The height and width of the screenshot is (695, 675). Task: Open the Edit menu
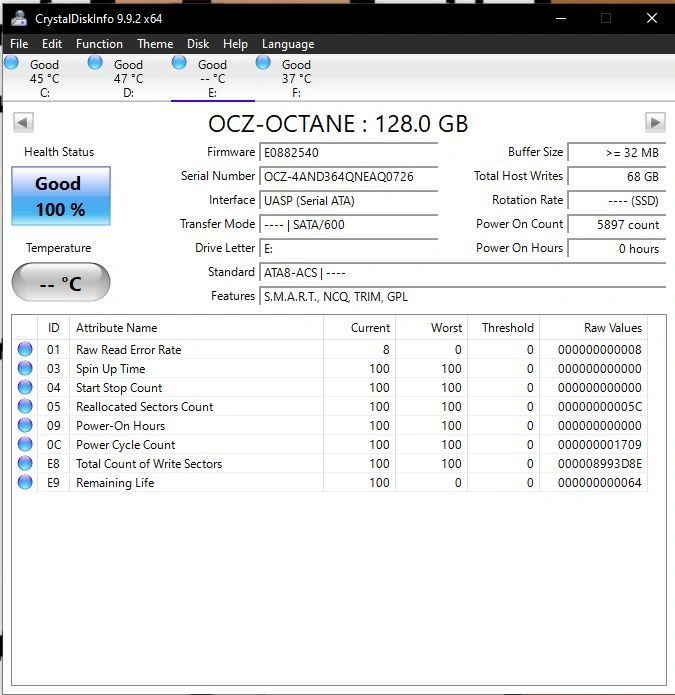point(52,44)
